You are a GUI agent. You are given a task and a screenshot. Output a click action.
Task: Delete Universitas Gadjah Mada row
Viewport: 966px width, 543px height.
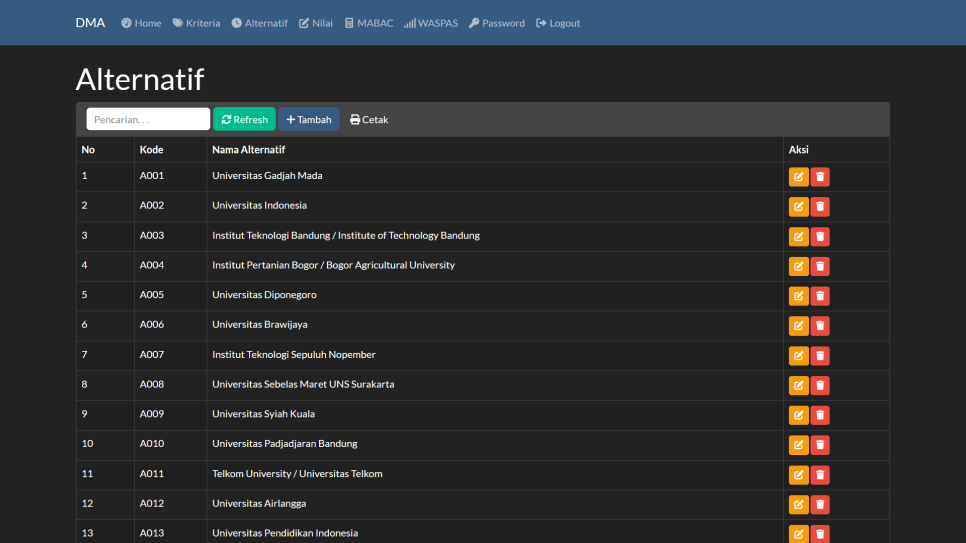tap(820, 177)
